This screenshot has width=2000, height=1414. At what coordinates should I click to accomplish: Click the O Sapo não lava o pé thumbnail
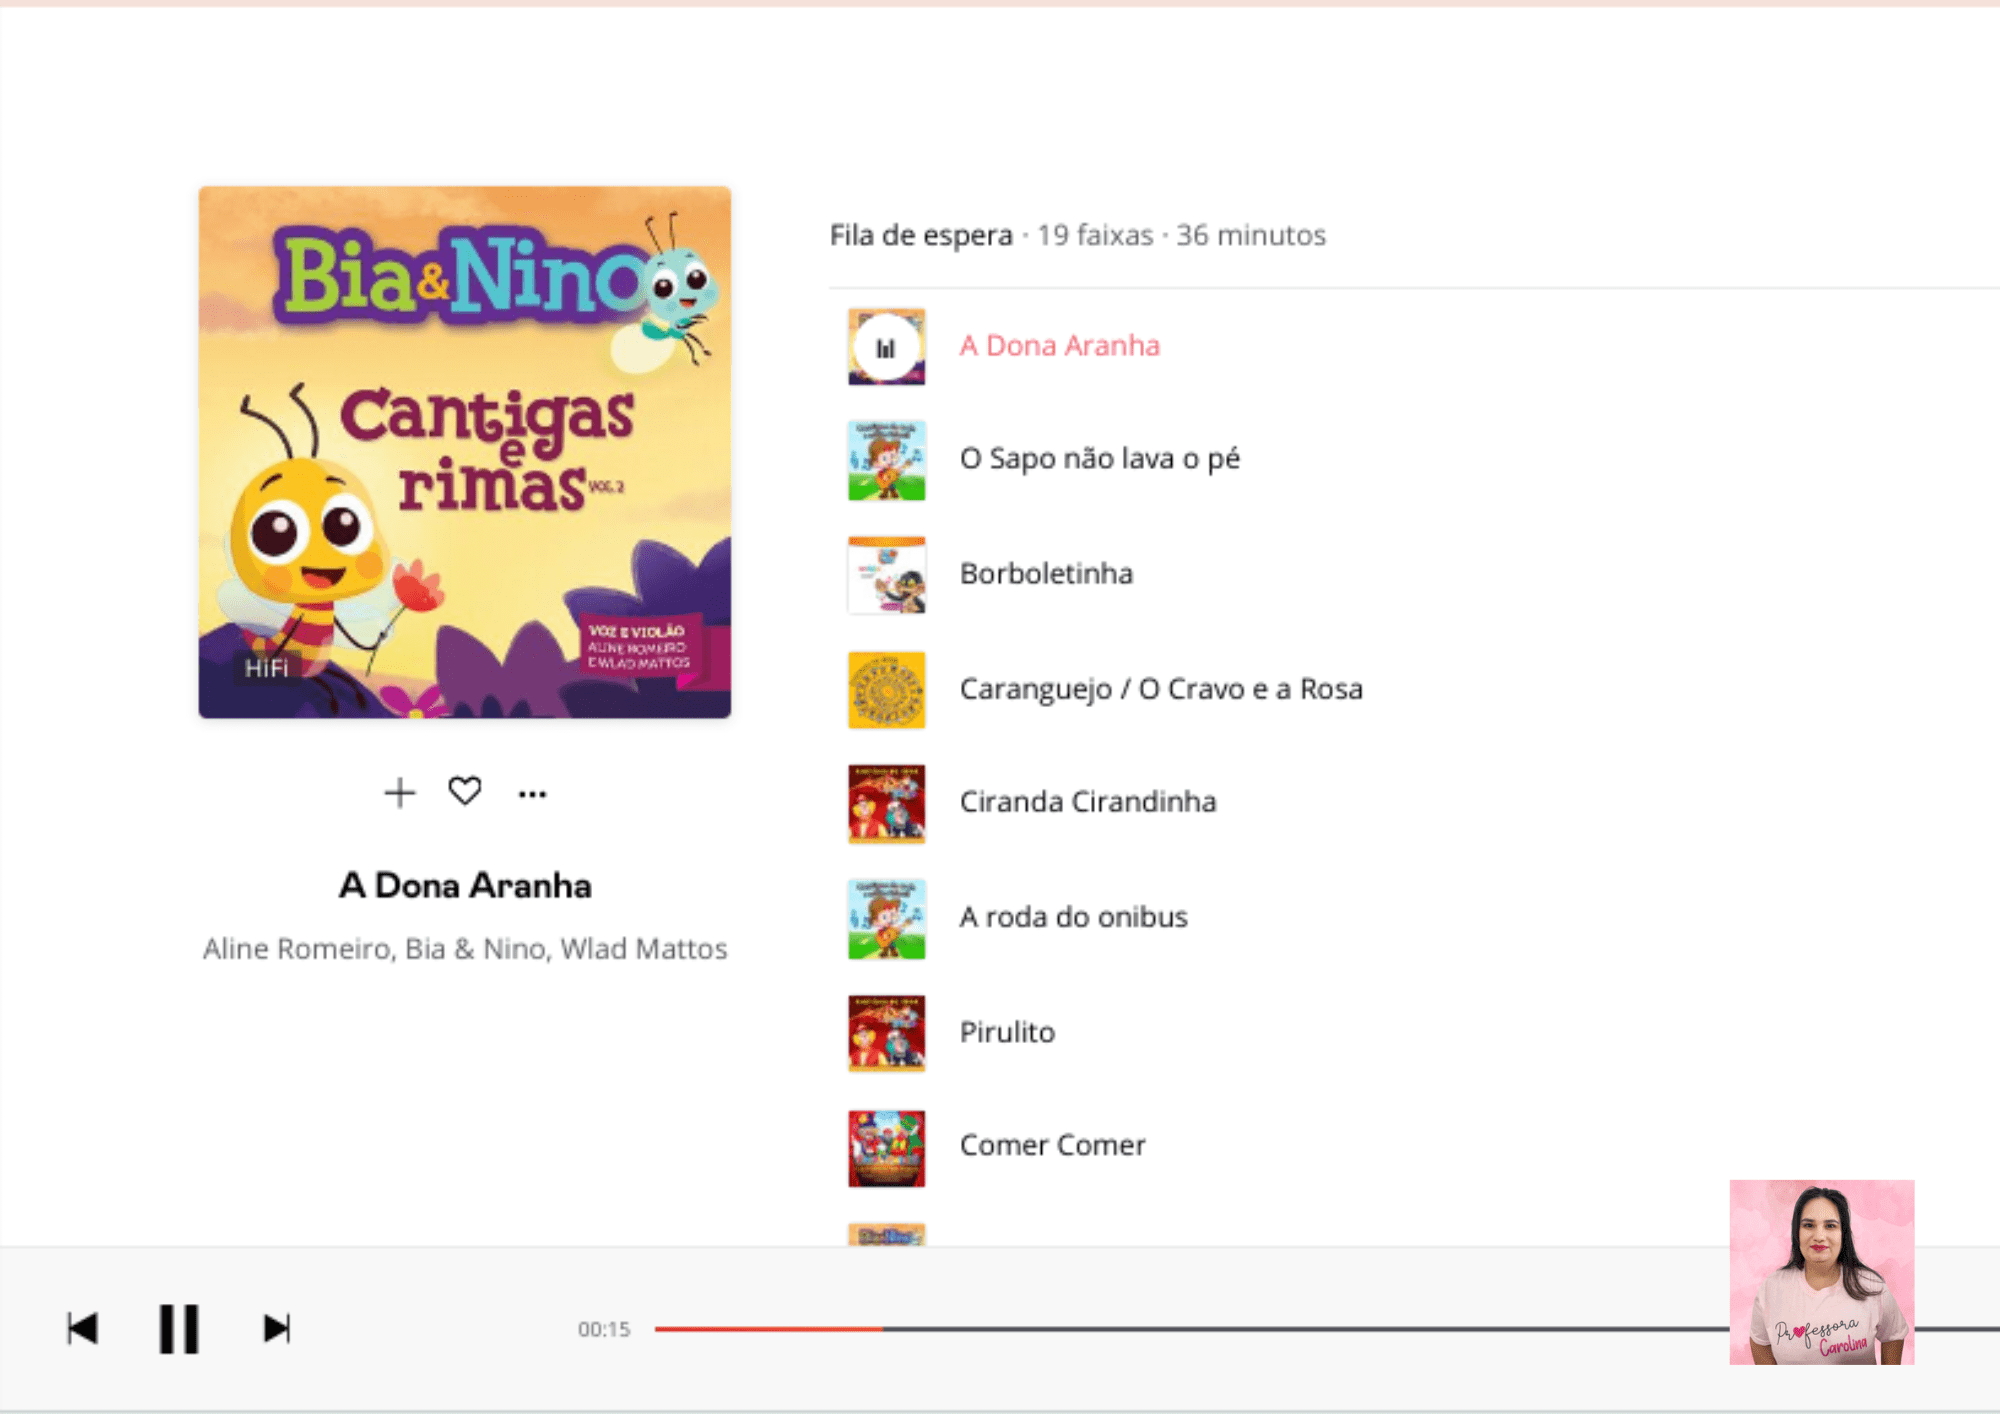point(886,461)
